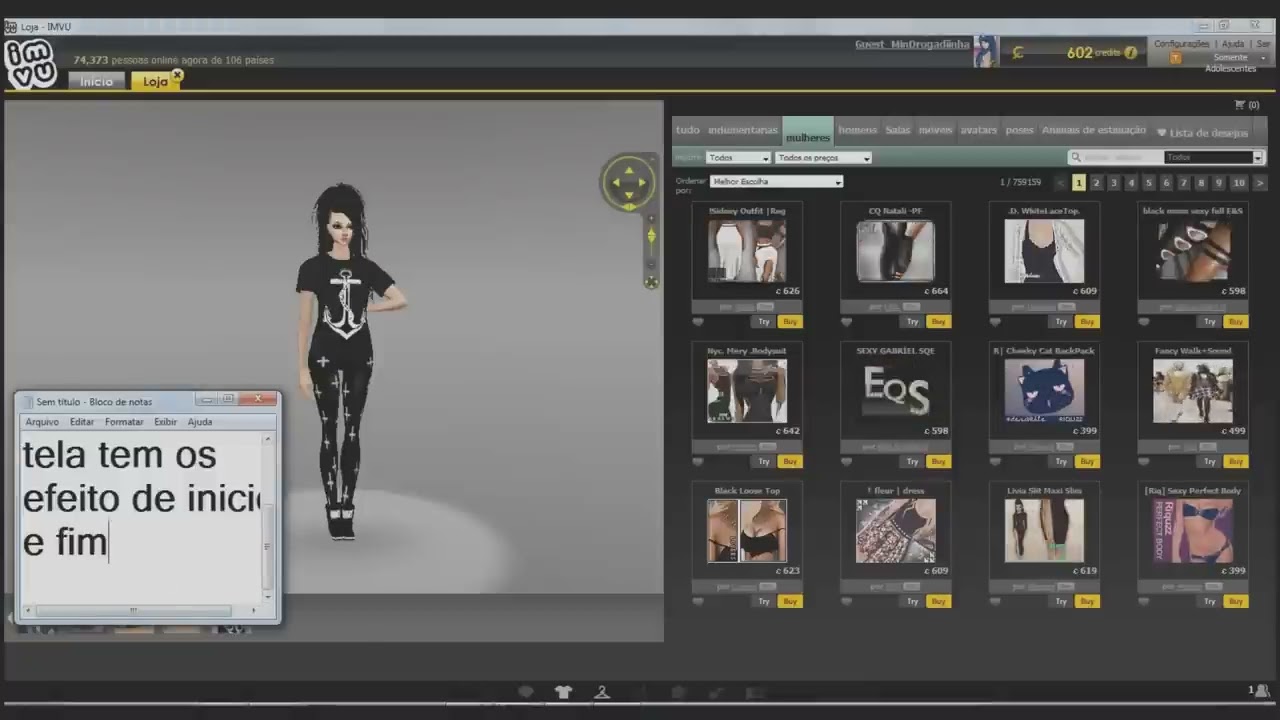Close the Loja tab
This screenshot has height=720, width=1280.
[177, 75]
